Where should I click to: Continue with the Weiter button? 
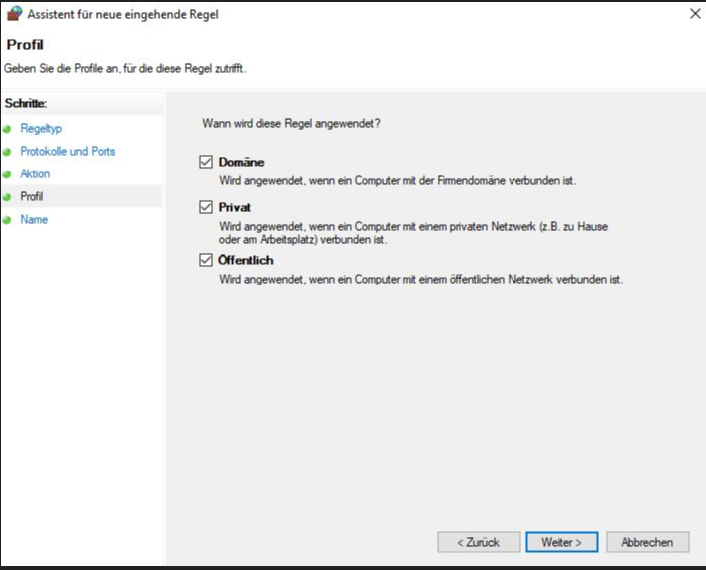(x=561, y=542)
